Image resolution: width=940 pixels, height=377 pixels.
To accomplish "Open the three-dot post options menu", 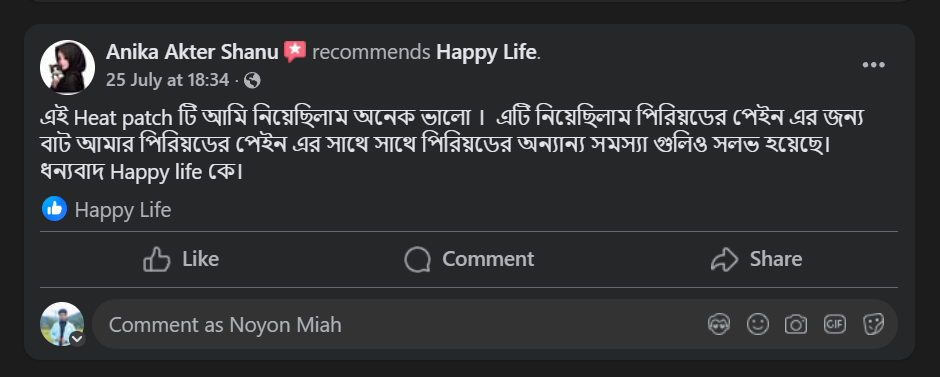I will point(873,65).
